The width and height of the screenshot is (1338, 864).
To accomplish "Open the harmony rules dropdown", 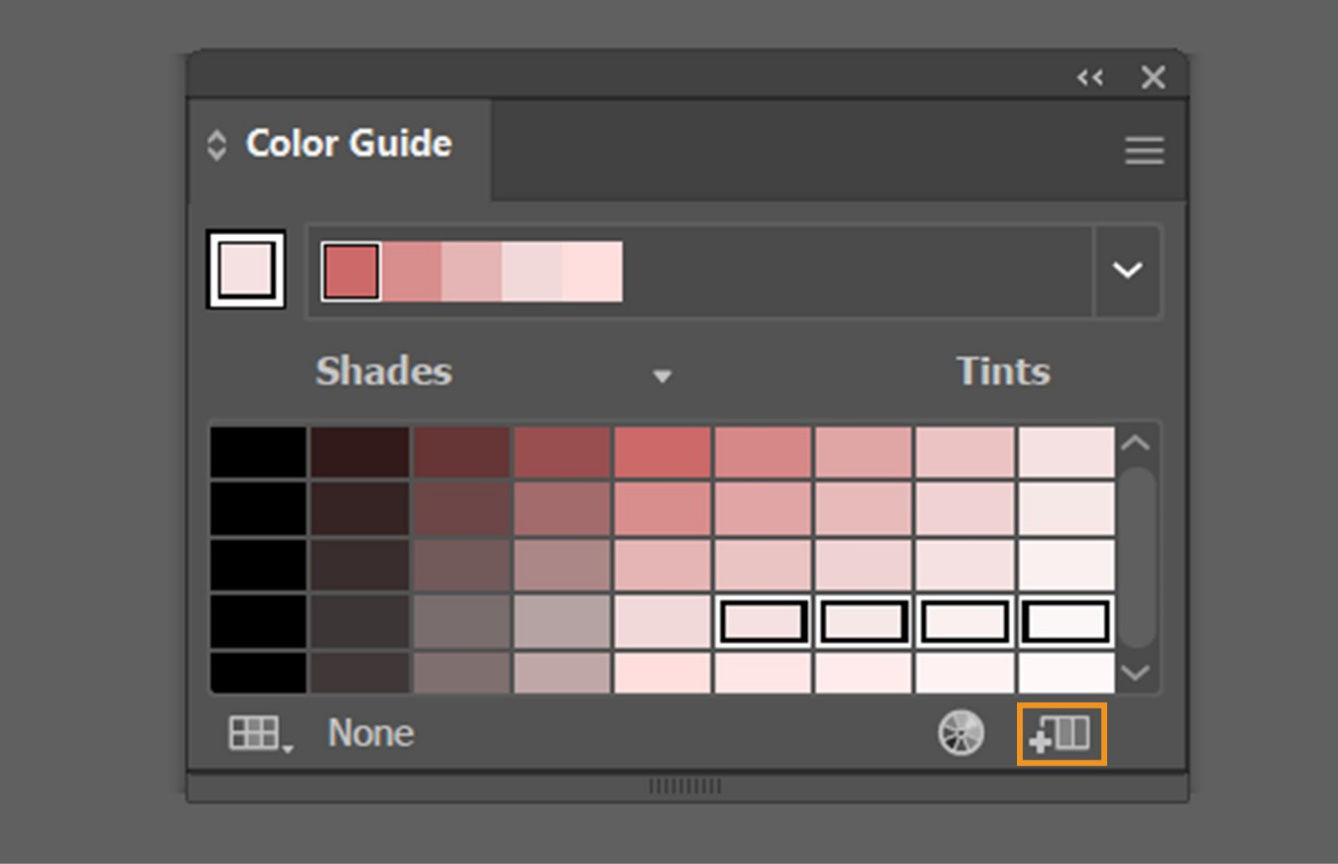I will click(x=1126, y=270).
